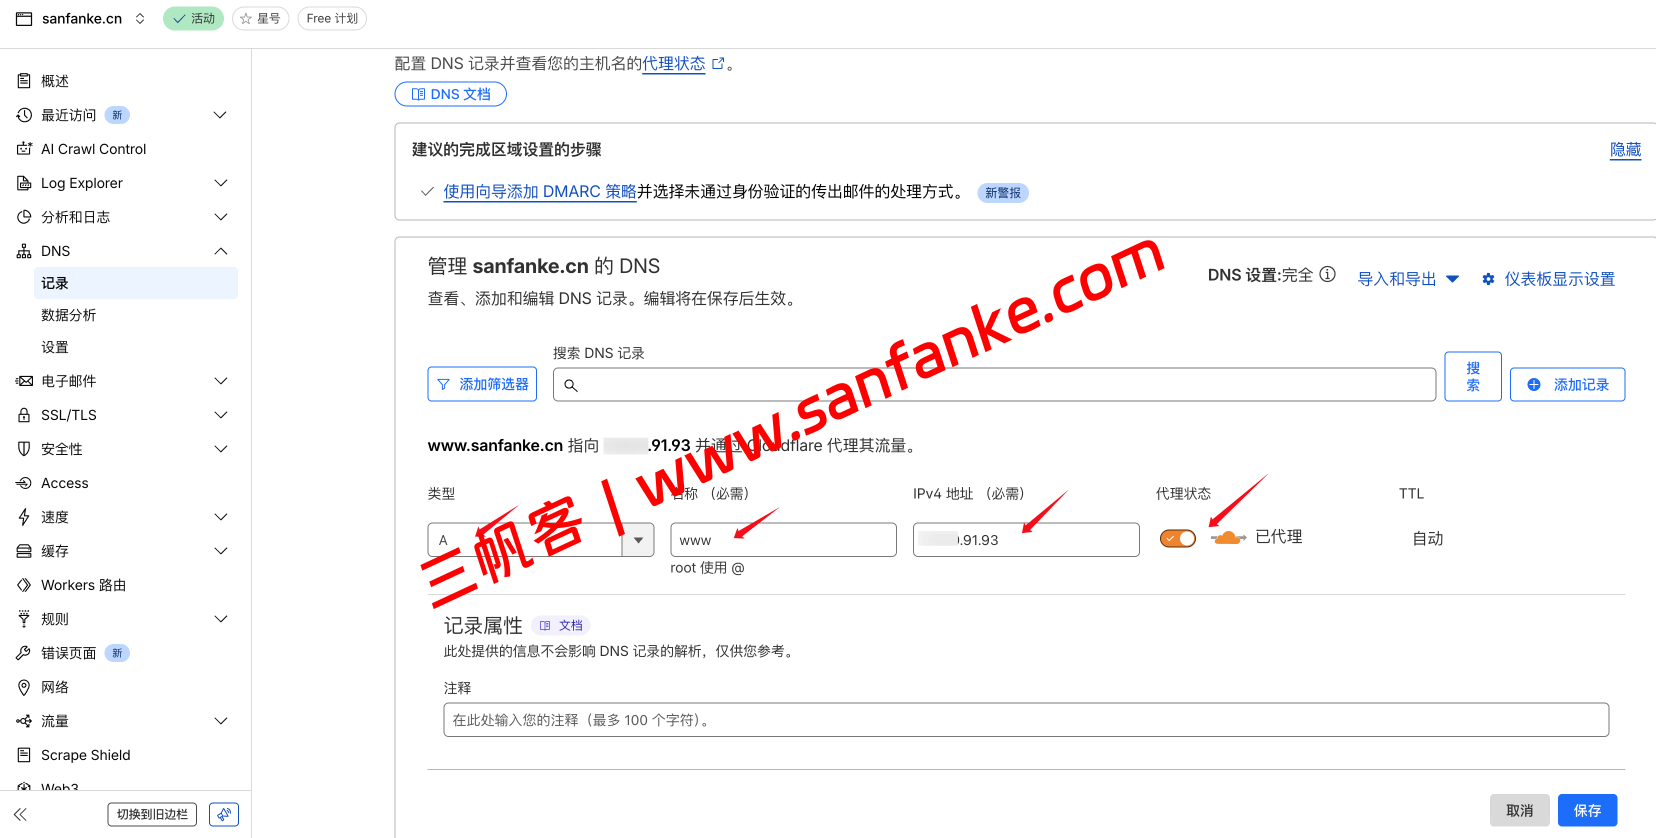Click the blue Save button

tap(1587, 810)
